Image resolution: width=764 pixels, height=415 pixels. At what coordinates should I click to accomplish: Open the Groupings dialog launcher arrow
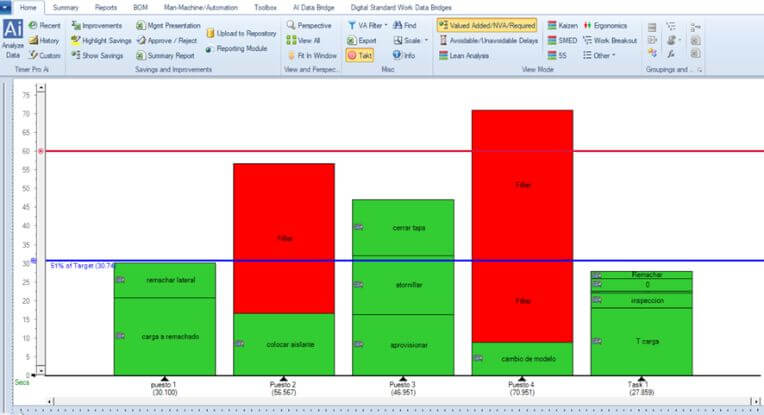(x=700, y=70)
